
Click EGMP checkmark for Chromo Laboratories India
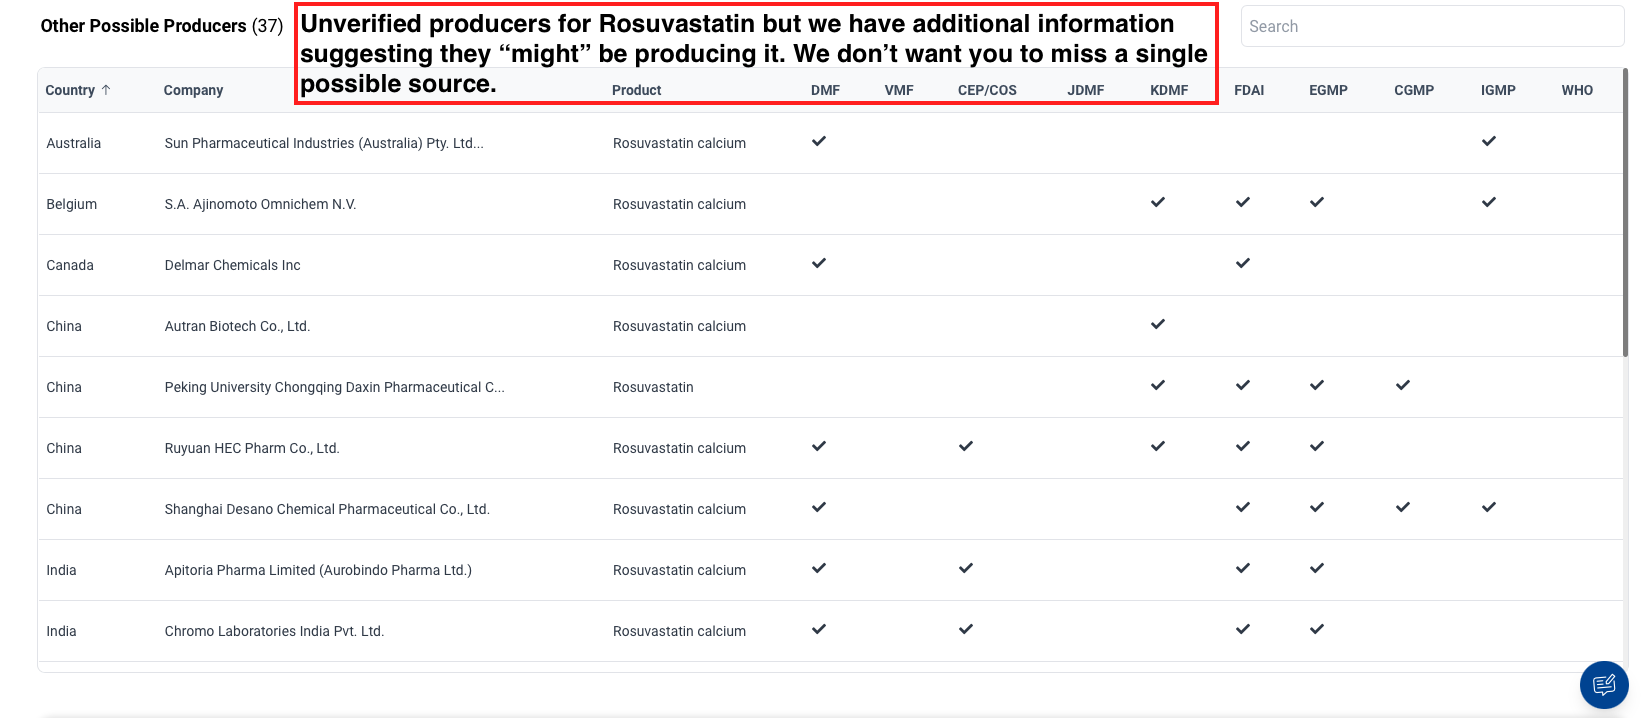click(x=1317, y=629)
